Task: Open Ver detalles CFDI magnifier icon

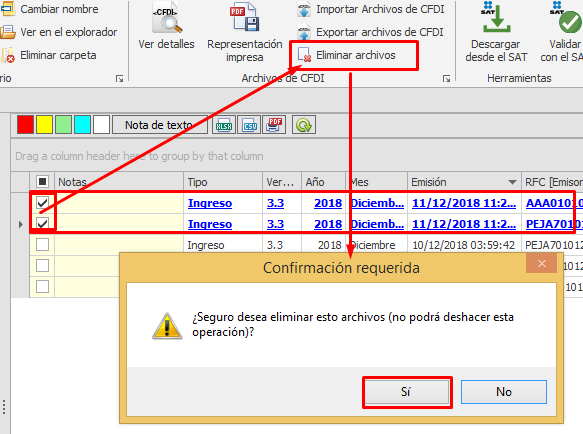Action: (167, 19)
